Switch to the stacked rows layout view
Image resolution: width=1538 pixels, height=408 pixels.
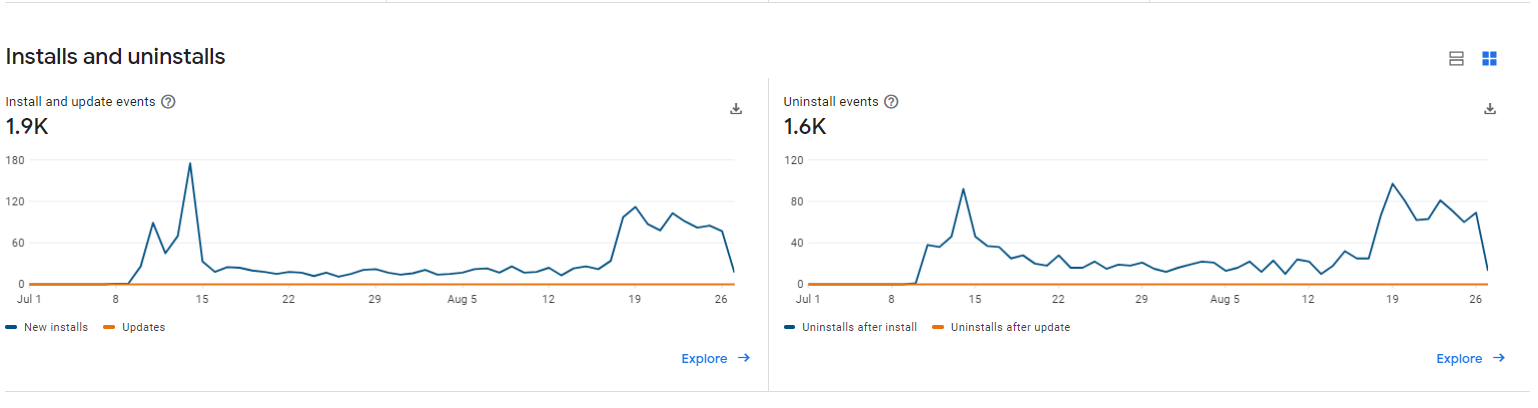[x=1456, y=59]
